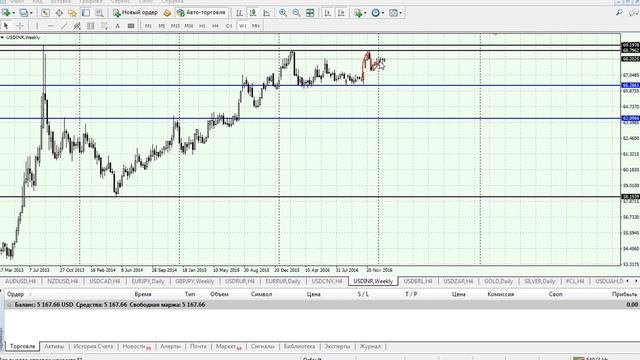The height and width of the screenshot is (360, 640).
Task: Switch to the USDCAD,H4 chart tab
Action: pos(104,281)
